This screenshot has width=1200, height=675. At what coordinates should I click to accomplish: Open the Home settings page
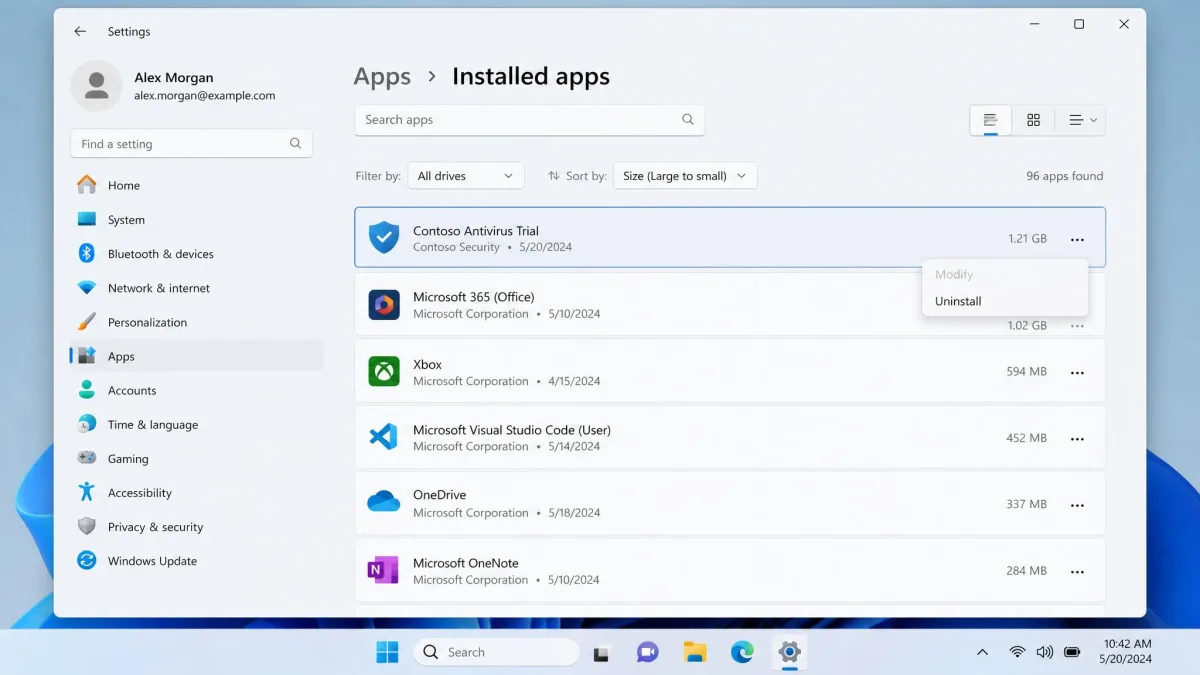tap(196, 185)
